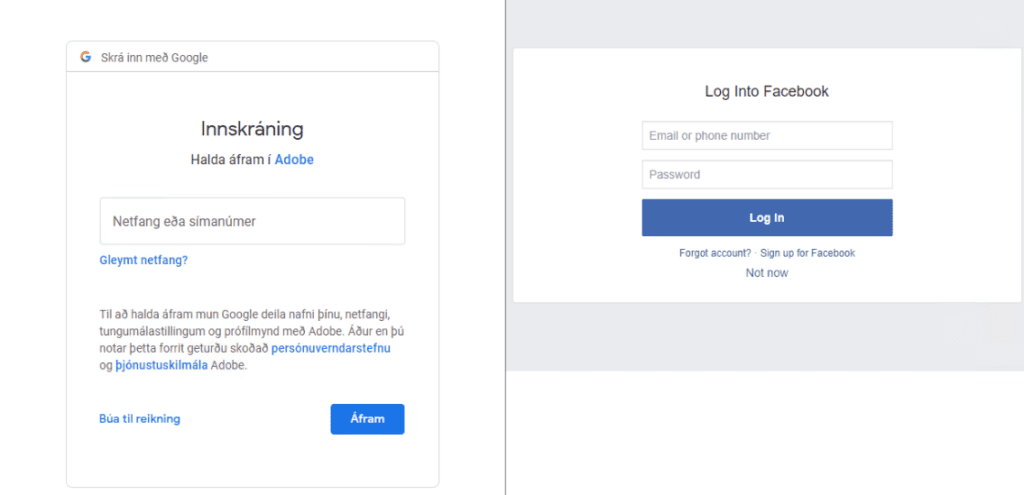Open the persónuverndarstefnu privacy policy link
Viewport: 1024px width, 495px height.
(x=331, y=348)
